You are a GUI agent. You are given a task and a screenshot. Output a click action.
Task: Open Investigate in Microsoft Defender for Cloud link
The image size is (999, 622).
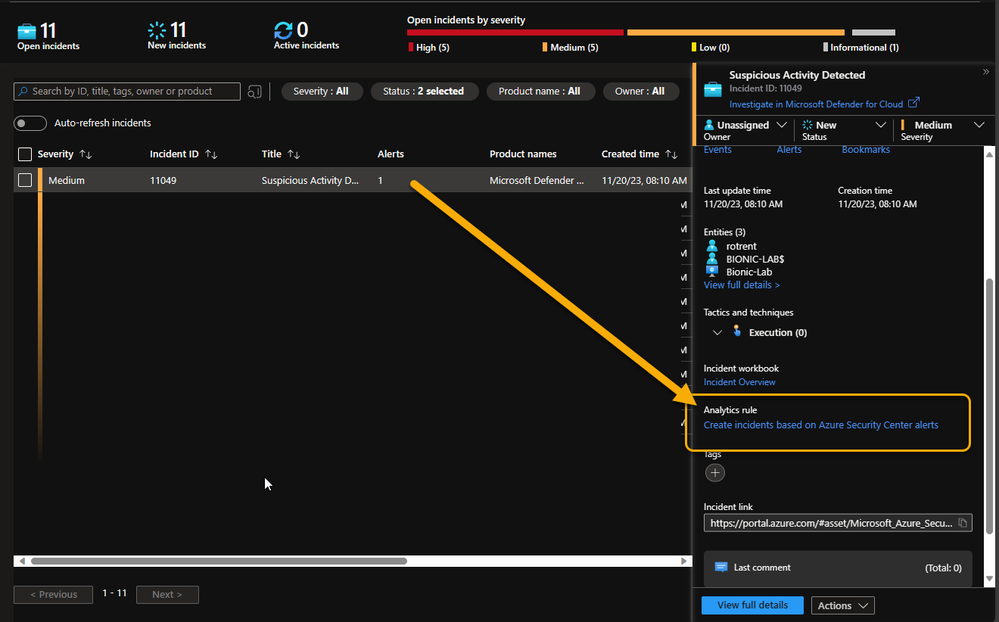point(816,105)
